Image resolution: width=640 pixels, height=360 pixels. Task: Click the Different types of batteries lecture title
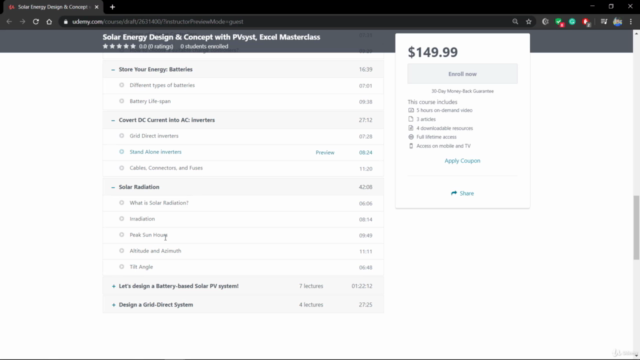[x=162, y=85]
